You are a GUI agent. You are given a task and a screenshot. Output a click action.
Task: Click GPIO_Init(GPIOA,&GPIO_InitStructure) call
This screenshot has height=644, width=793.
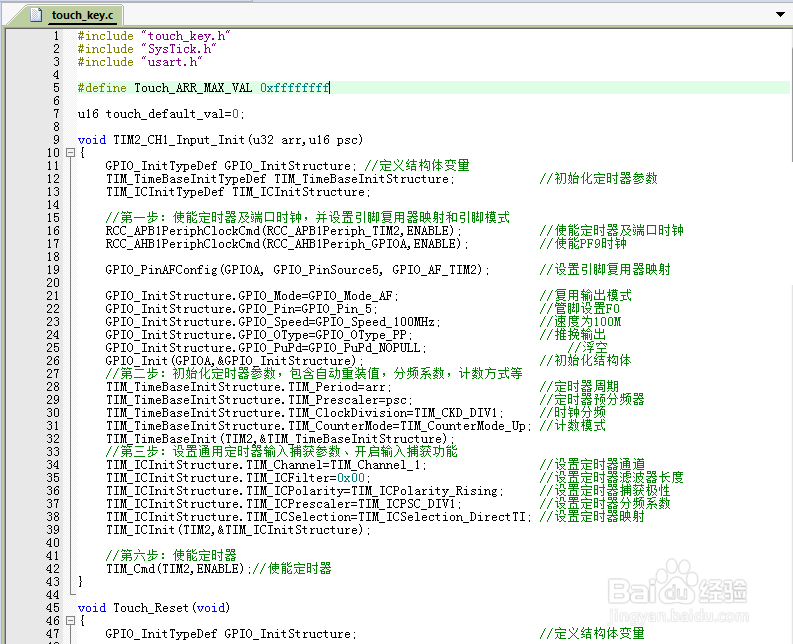234,361
